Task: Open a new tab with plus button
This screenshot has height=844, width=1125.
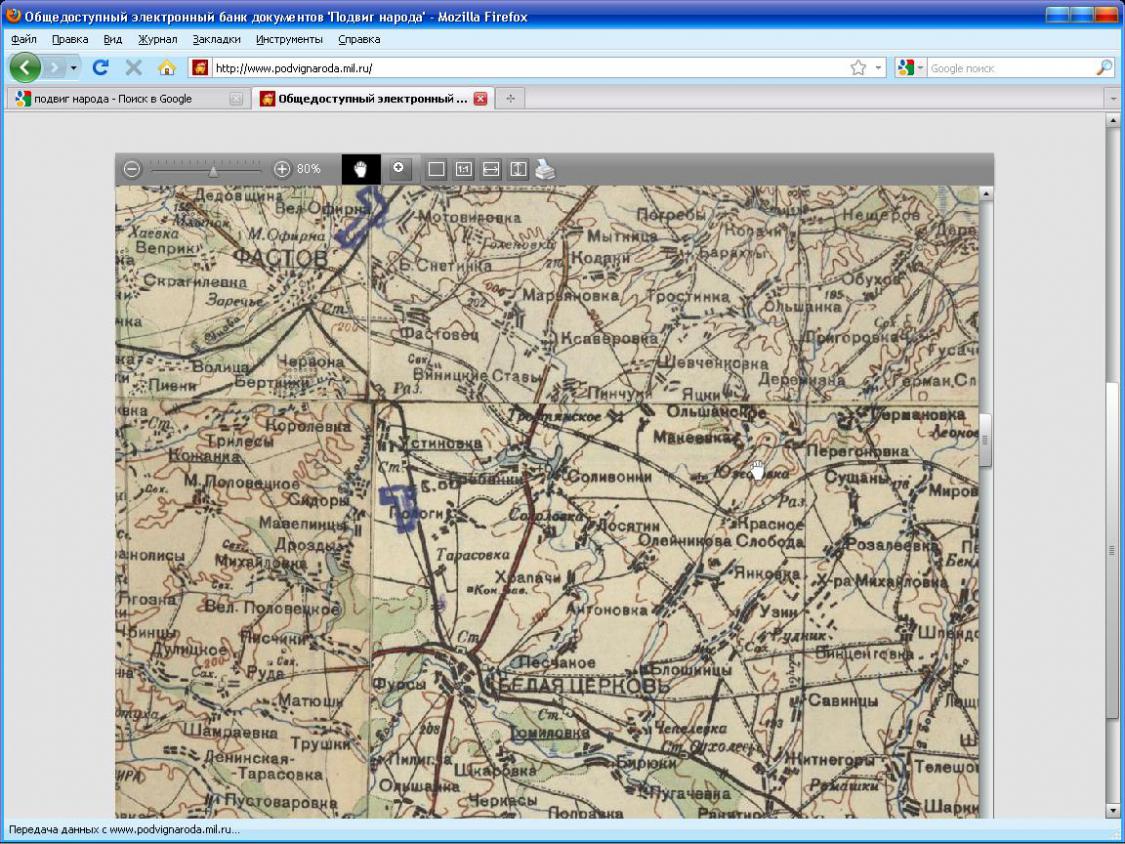Action: [x=510, y=99]
